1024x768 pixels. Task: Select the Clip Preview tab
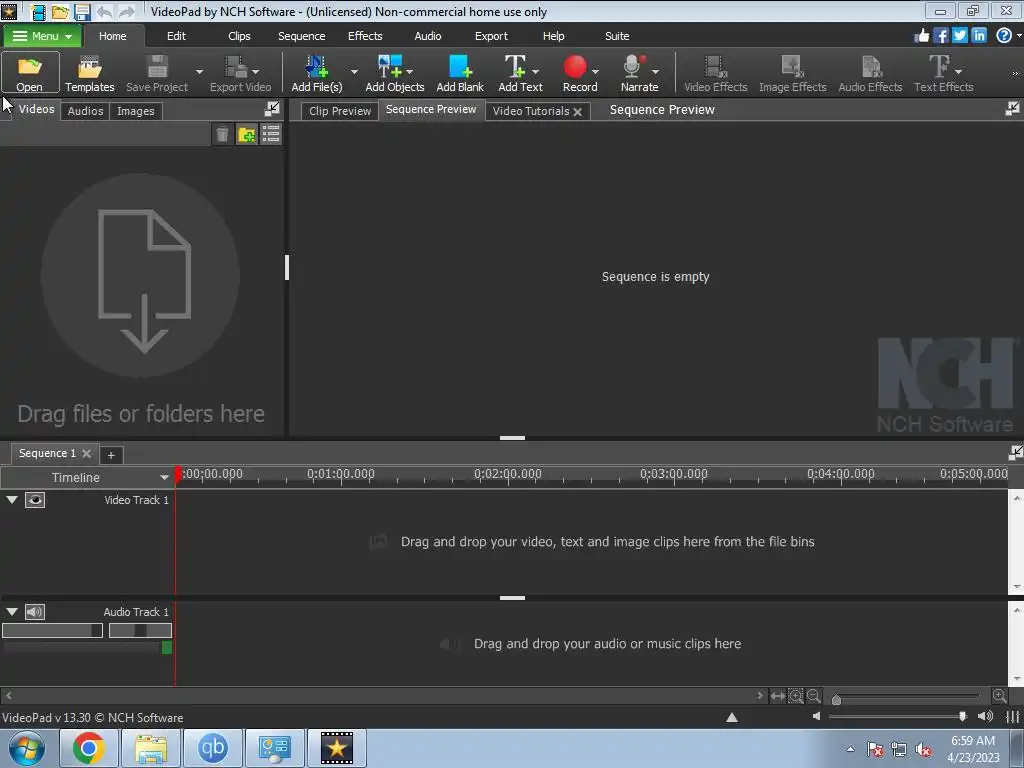(x=340, y=111)
